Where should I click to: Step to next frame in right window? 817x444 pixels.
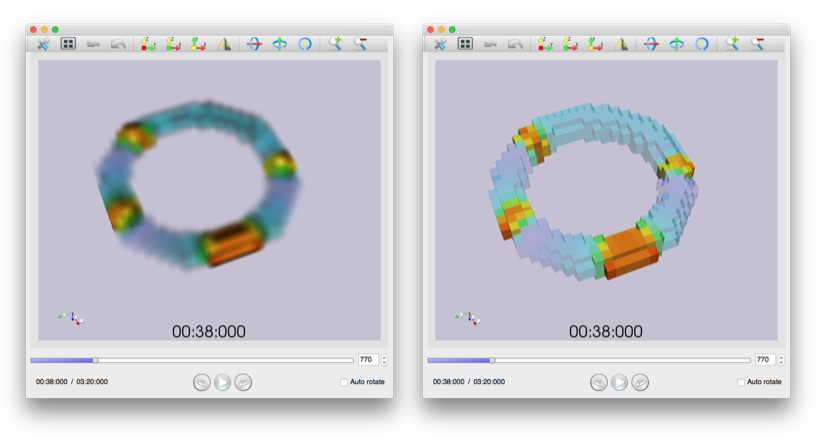tap(640, 382)
